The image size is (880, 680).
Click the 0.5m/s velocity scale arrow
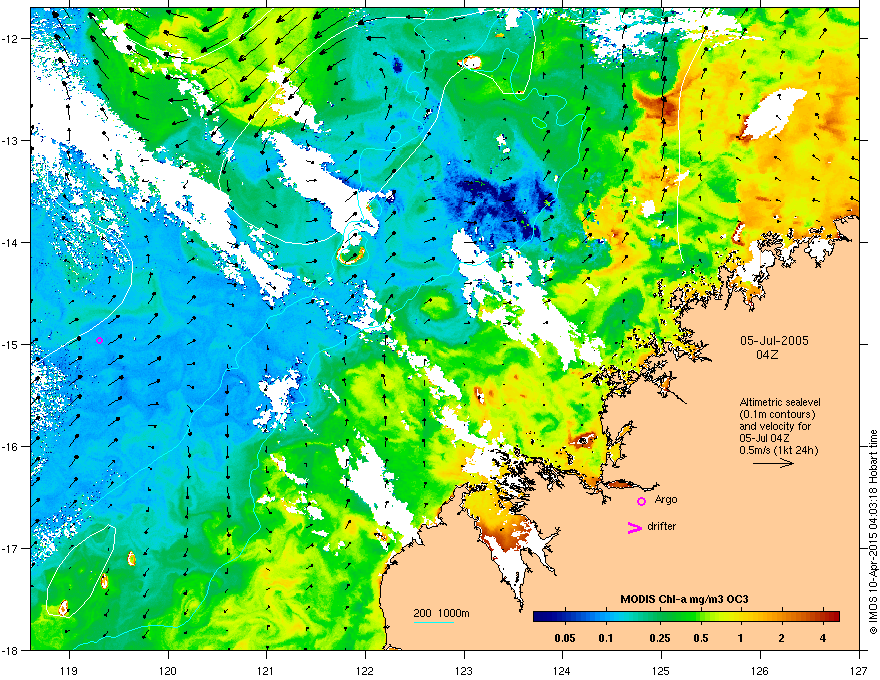pyautogui.click(x=773, y=463)
